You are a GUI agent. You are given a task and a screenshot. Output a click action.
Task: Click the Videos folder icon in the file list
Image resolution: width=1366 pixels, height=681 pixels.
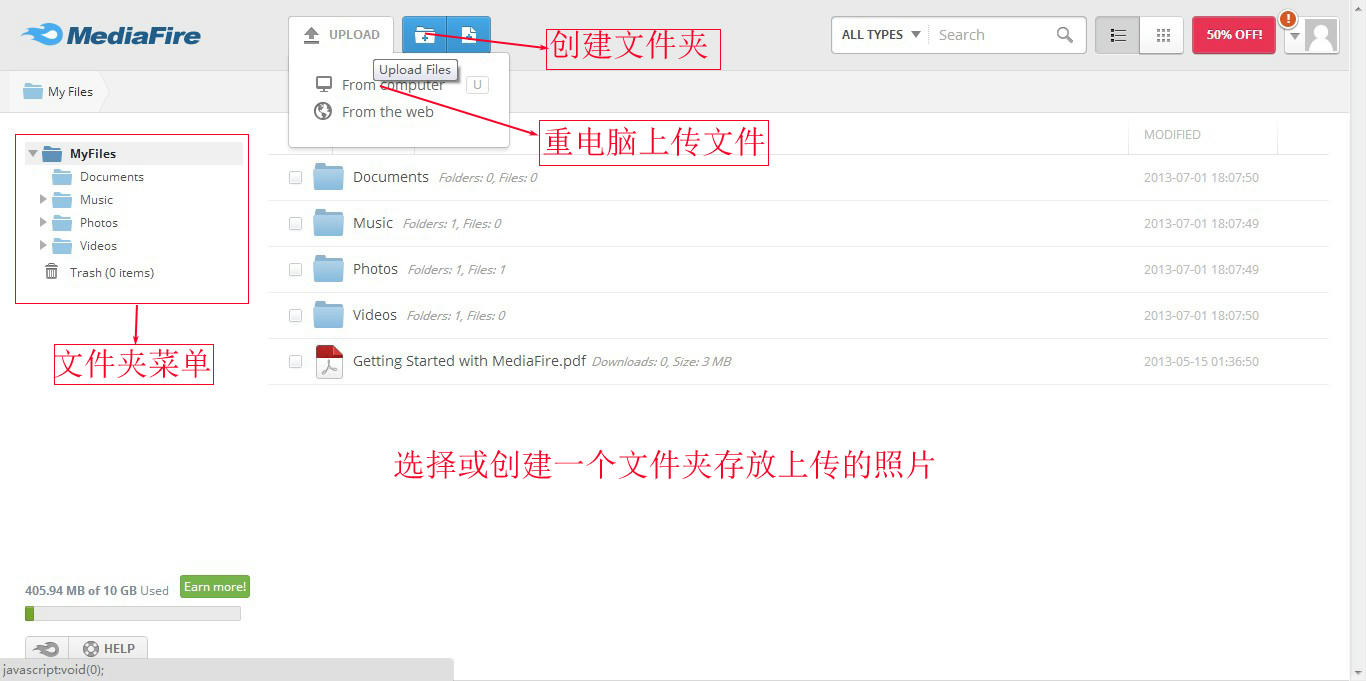pos(328,315)
